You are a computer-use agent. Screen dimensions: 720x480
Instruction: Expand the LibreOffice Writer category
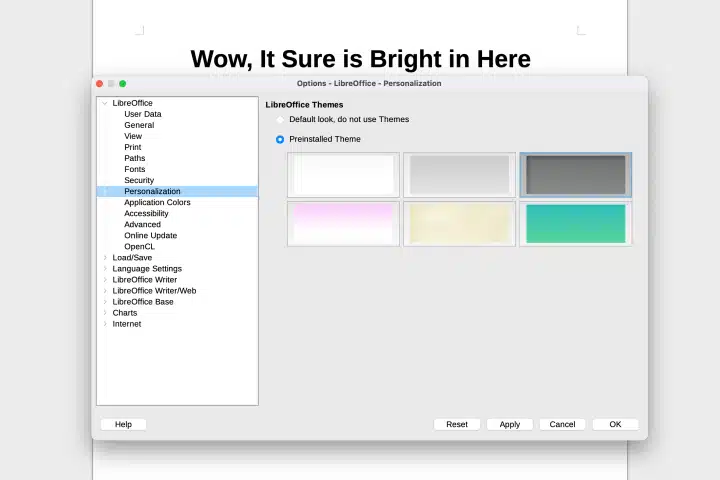click(105, 280)
